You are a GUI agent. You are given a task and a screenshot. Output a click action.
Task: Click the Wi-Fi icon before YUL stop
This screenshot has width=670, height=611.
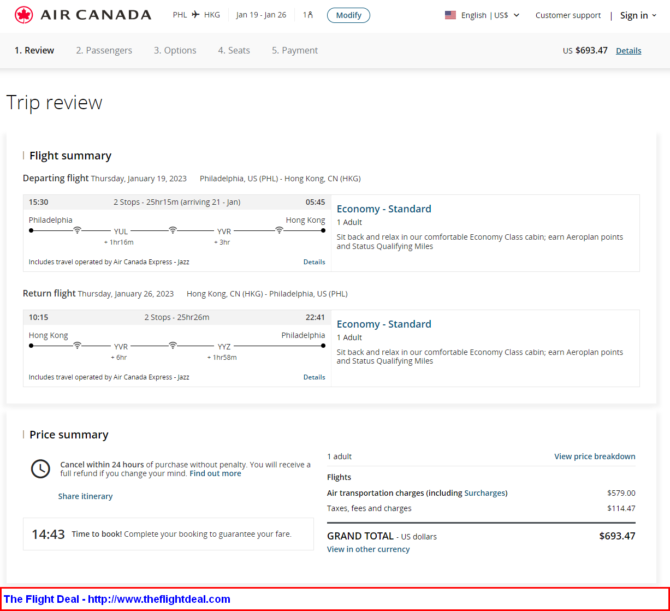pyautogui.click(x=77, y=230)
